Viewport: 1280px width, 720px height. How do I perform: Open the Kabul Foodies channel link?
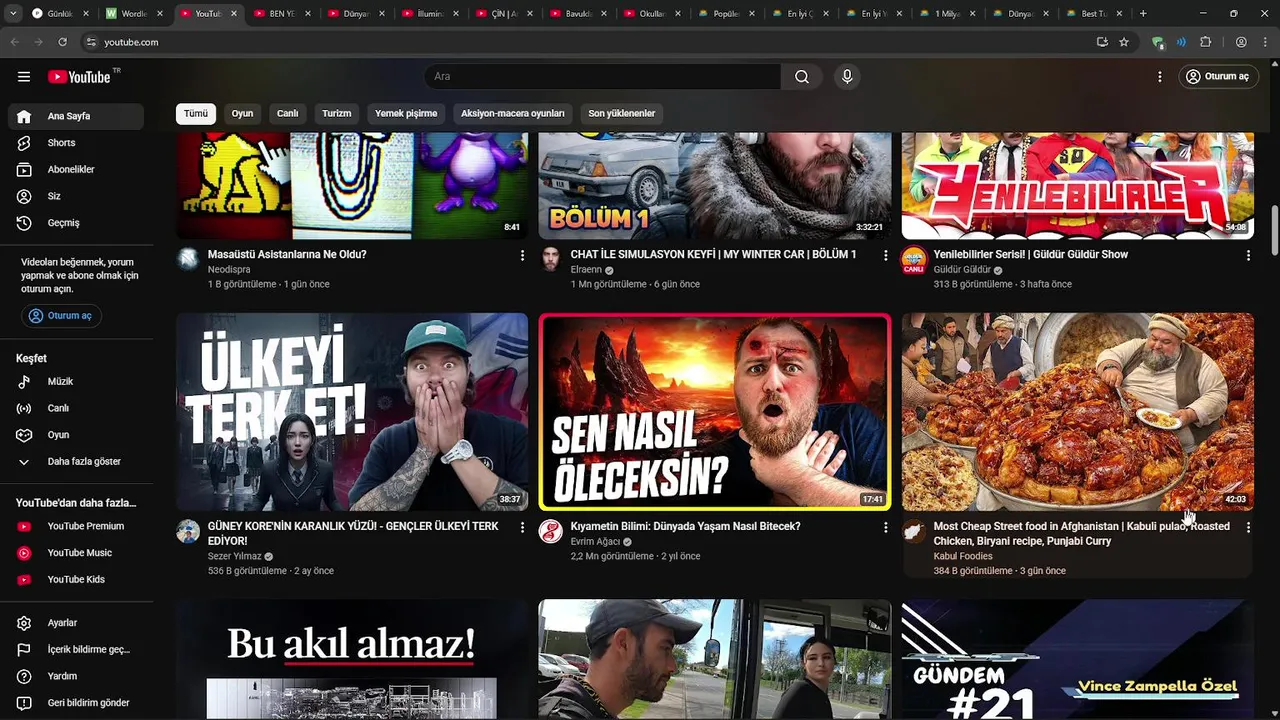[963, 556]
